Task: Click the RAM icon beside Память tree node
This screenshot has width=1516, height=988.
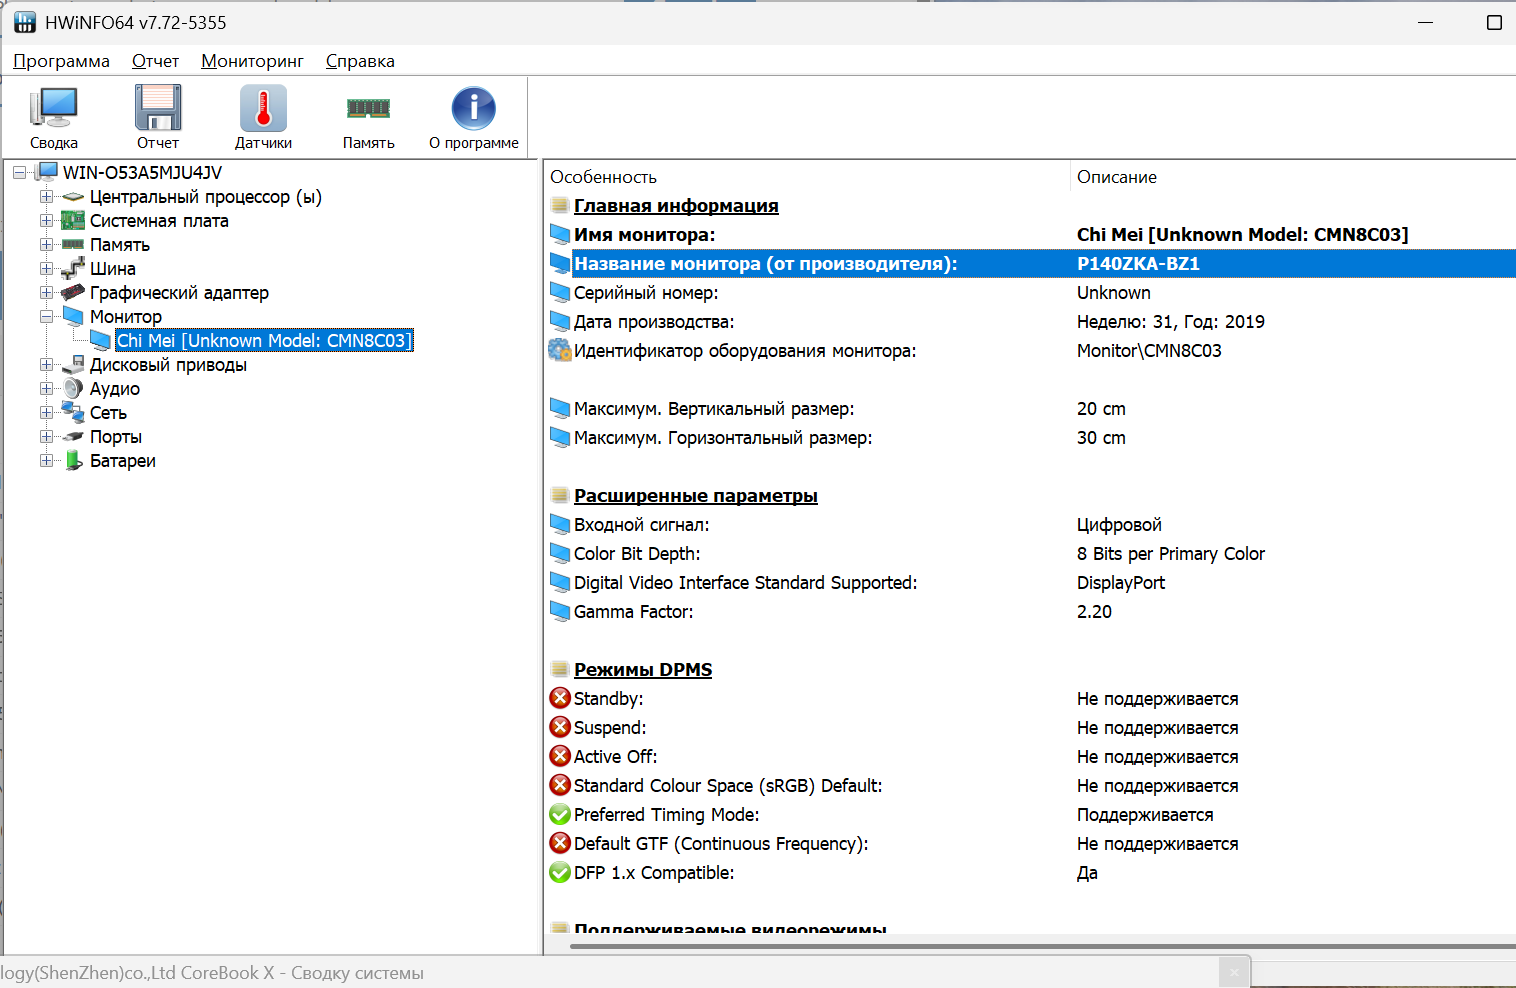Action: click(73, 245)
